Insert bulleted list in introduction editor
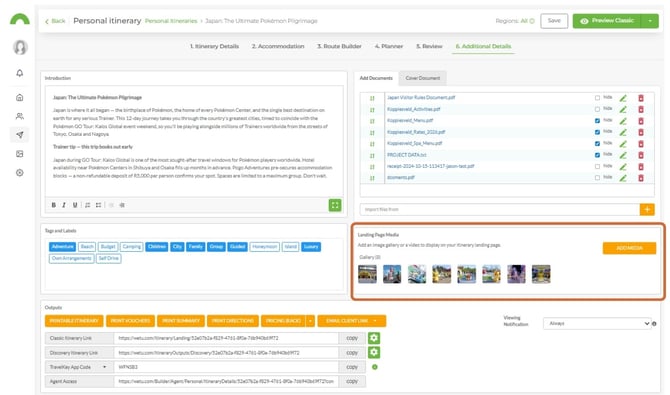The width and height of the screenshot is (670, 395). (99, 205)
